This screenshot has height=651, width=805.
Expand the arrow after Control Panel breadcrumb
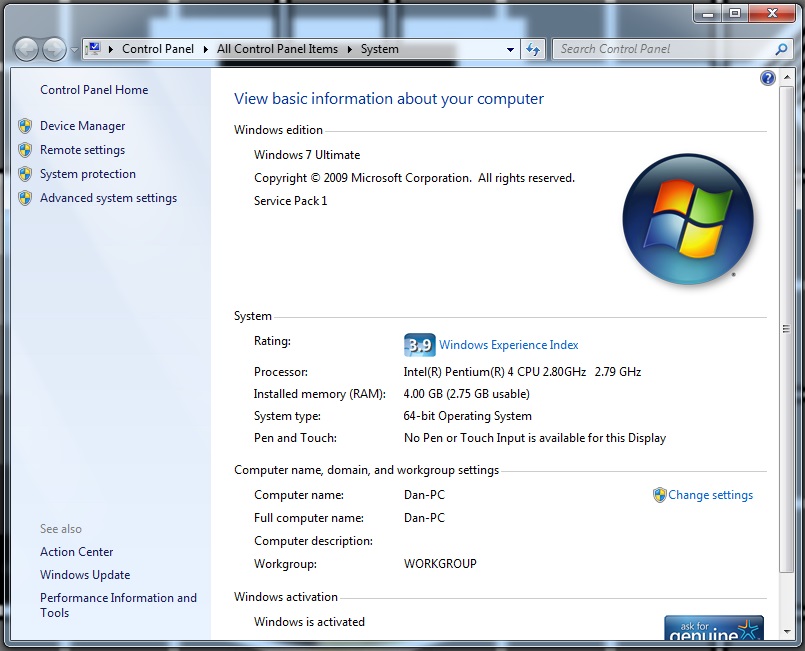(x=205, y=49)
